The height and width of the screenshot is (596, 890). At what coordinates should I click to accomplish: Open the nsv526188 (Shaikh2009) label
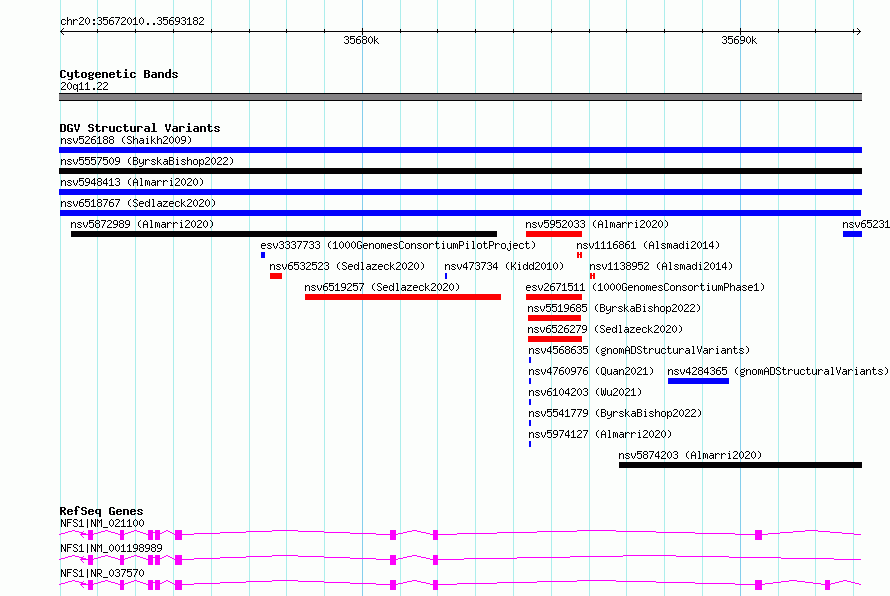pos(126,140)
